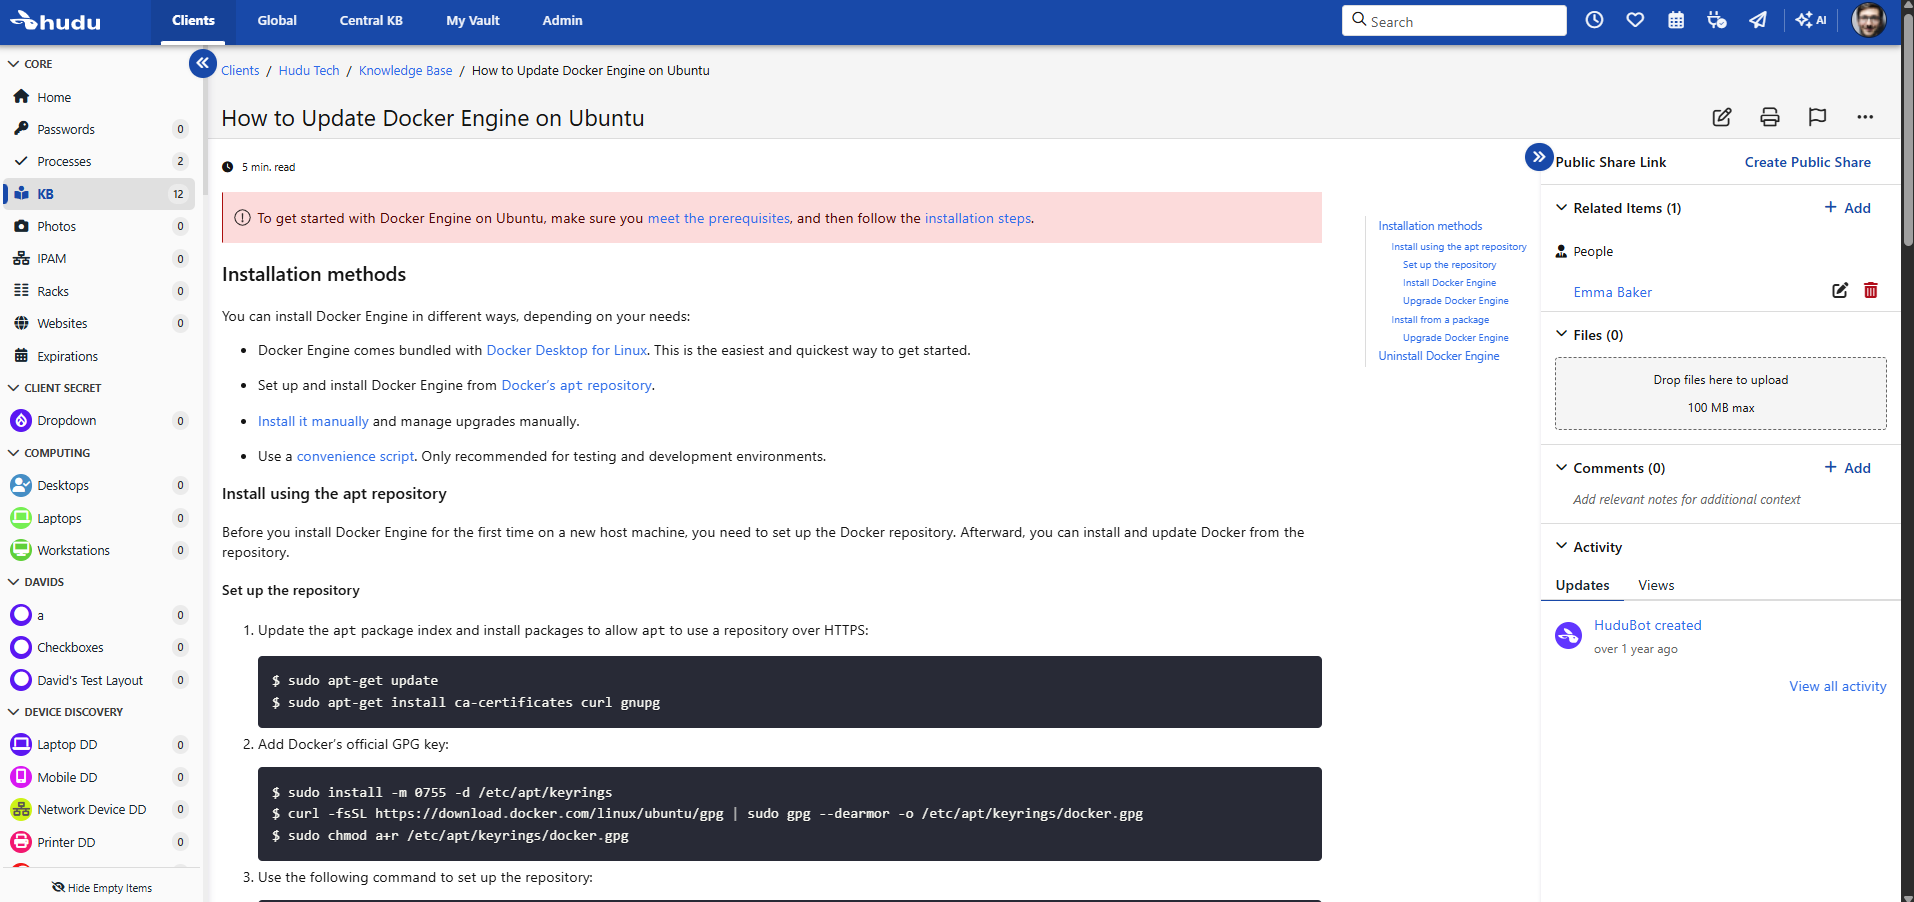Open the AI assistant sparkle icon

1811,20
